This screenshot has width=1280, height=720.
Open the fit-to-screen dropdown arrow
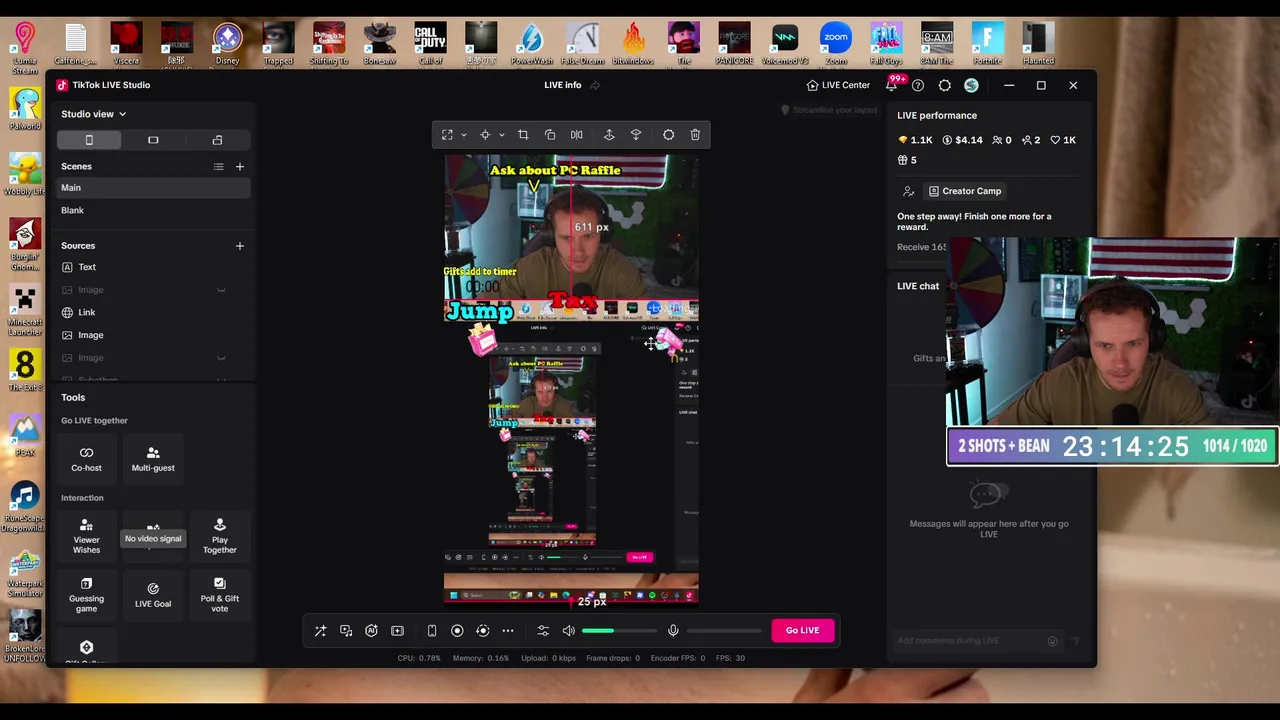(x=463, y=135)
